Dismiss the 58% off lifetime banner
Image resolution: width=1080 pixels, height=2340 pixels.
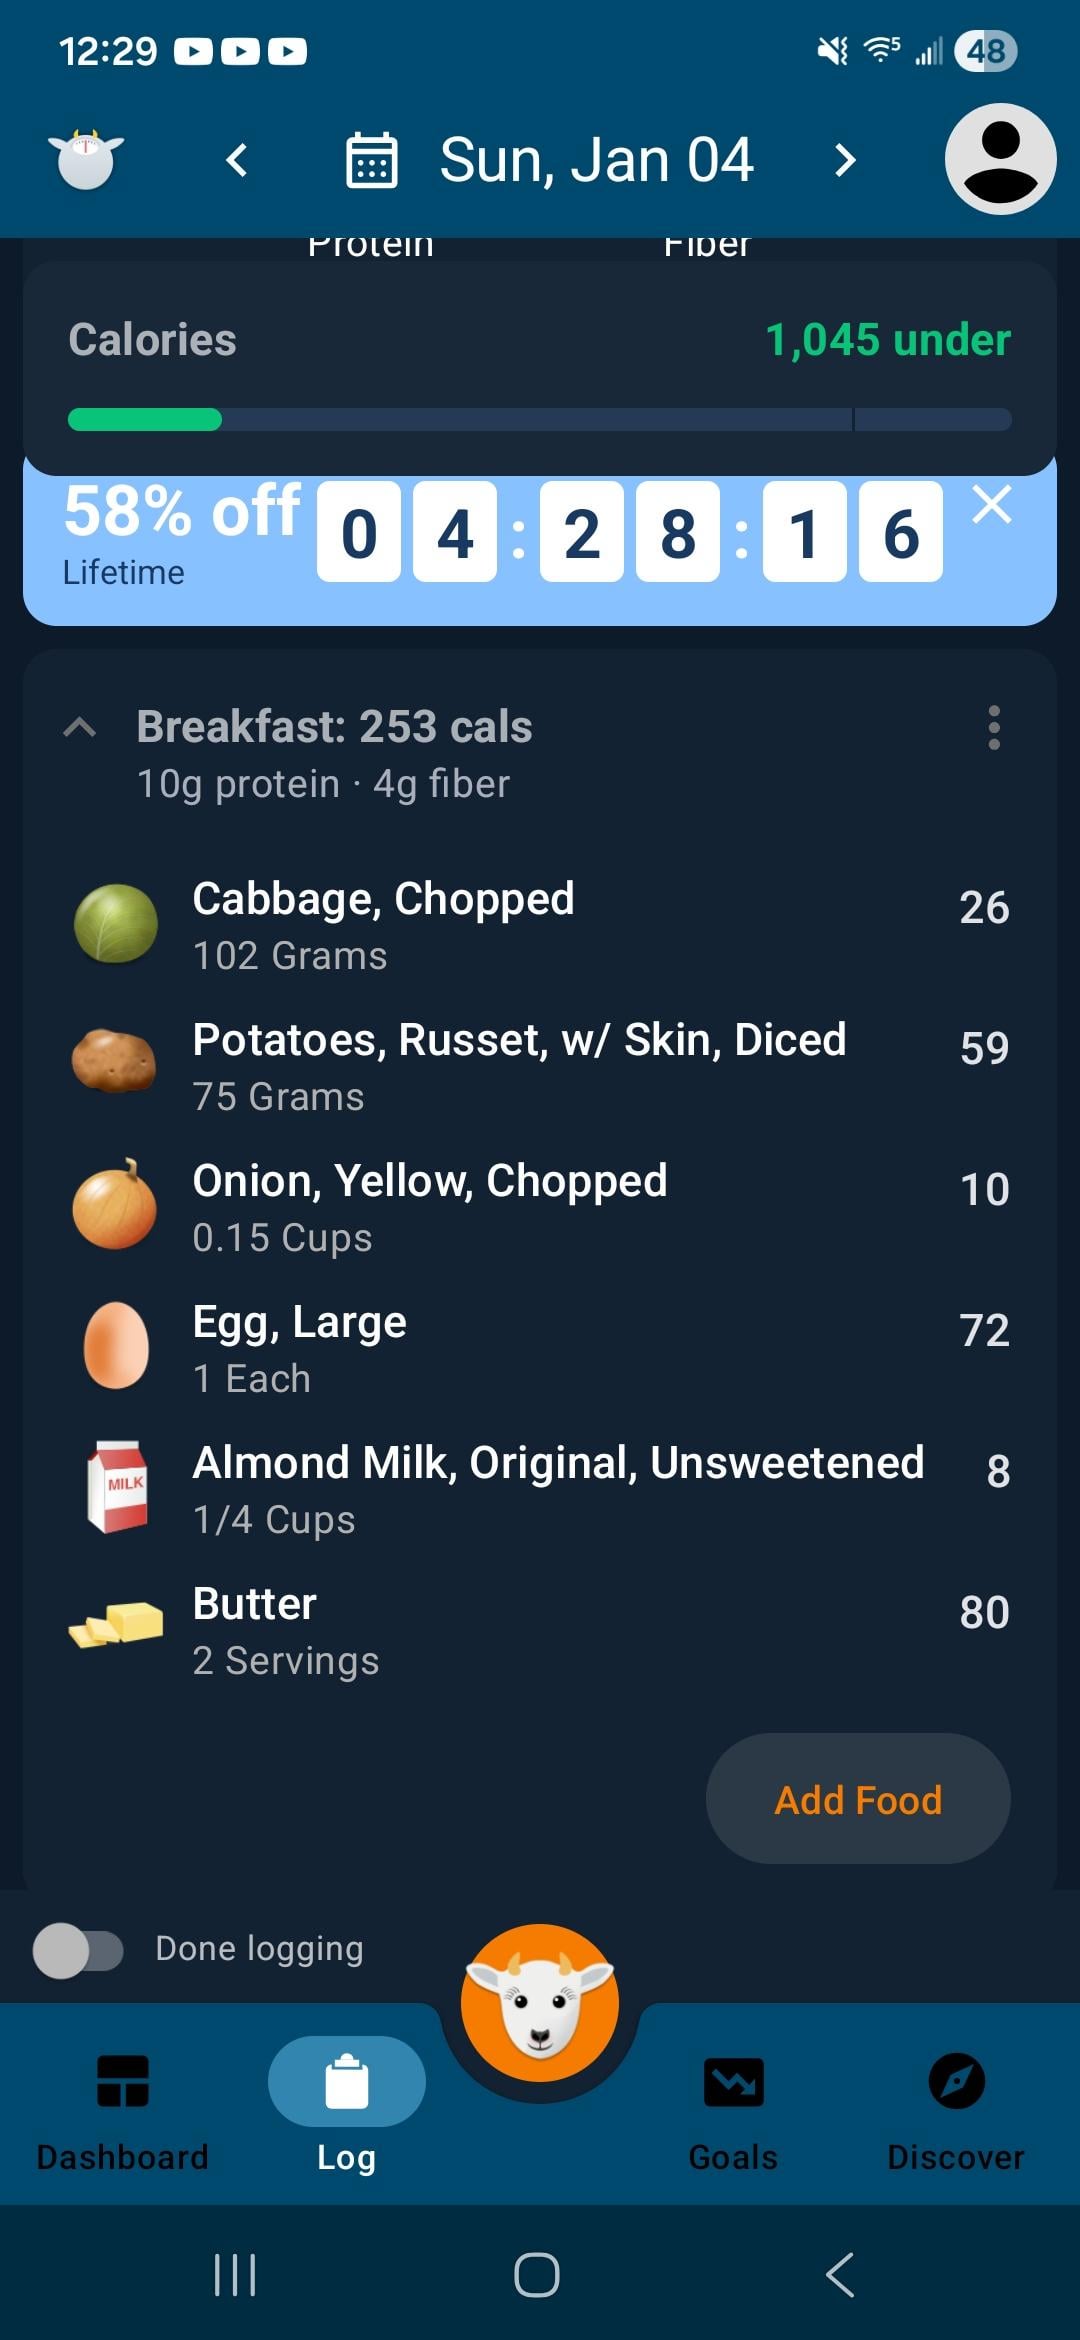[992, 505]
